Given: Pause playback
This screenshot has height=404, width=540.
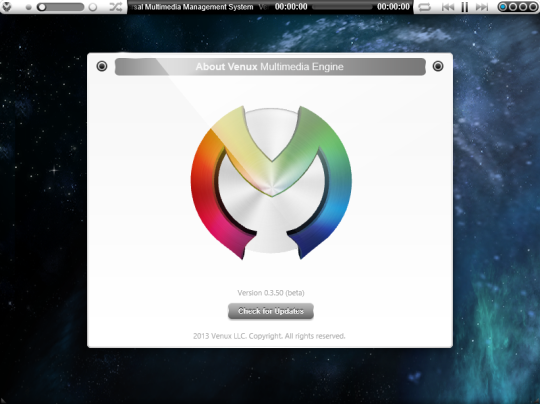Looking at the screenshot, I should [x=465, y=7].
